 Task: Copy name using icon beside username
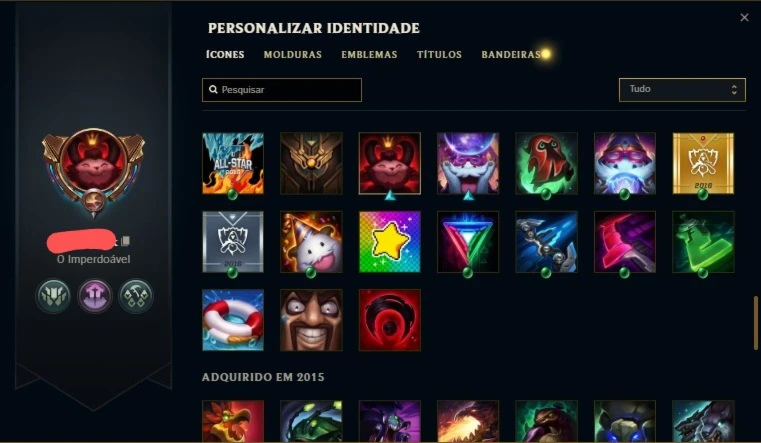tap(125, 241)
